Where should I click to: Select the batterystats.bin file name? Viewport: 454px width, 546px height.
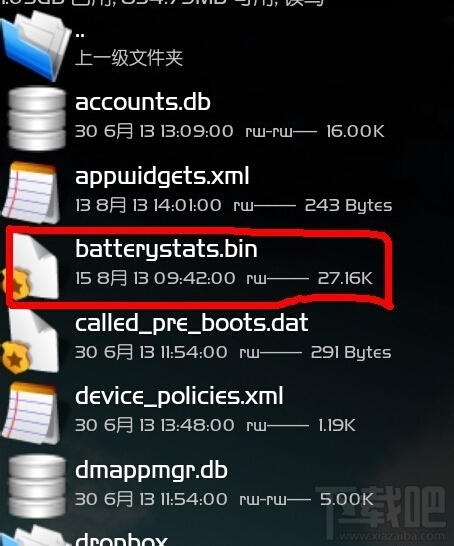tap(166, 249)
